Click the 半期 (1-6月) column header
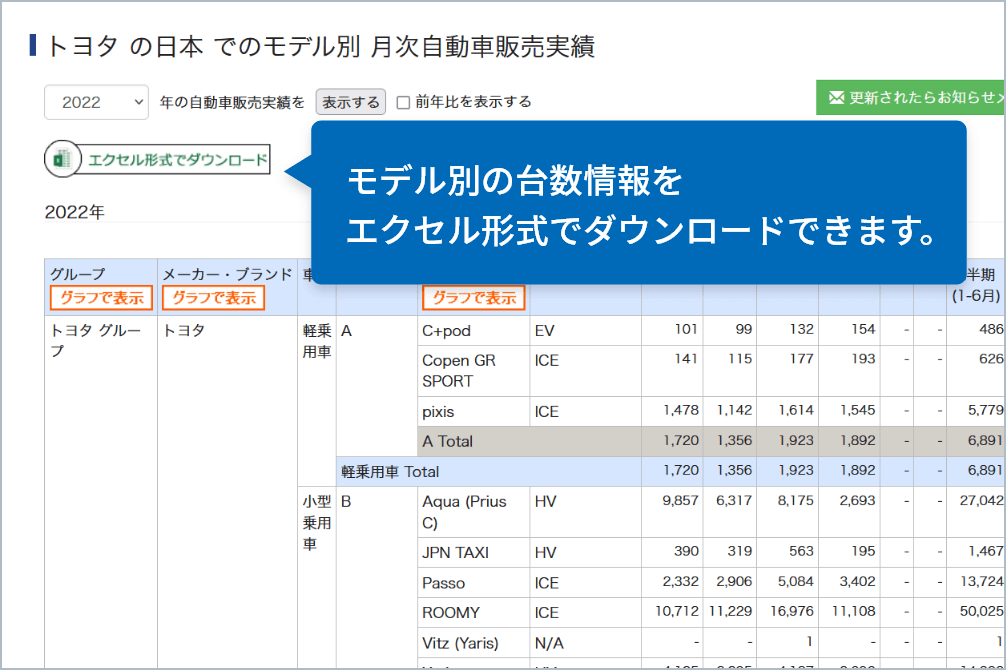Screen dimensions: 1006x670 pyautogui.click(x=976, y=286)
